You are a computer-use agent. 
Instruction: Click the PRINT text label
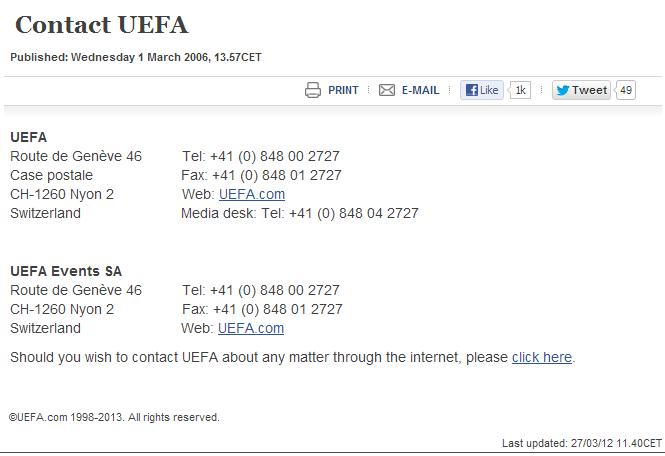point(343,90)
